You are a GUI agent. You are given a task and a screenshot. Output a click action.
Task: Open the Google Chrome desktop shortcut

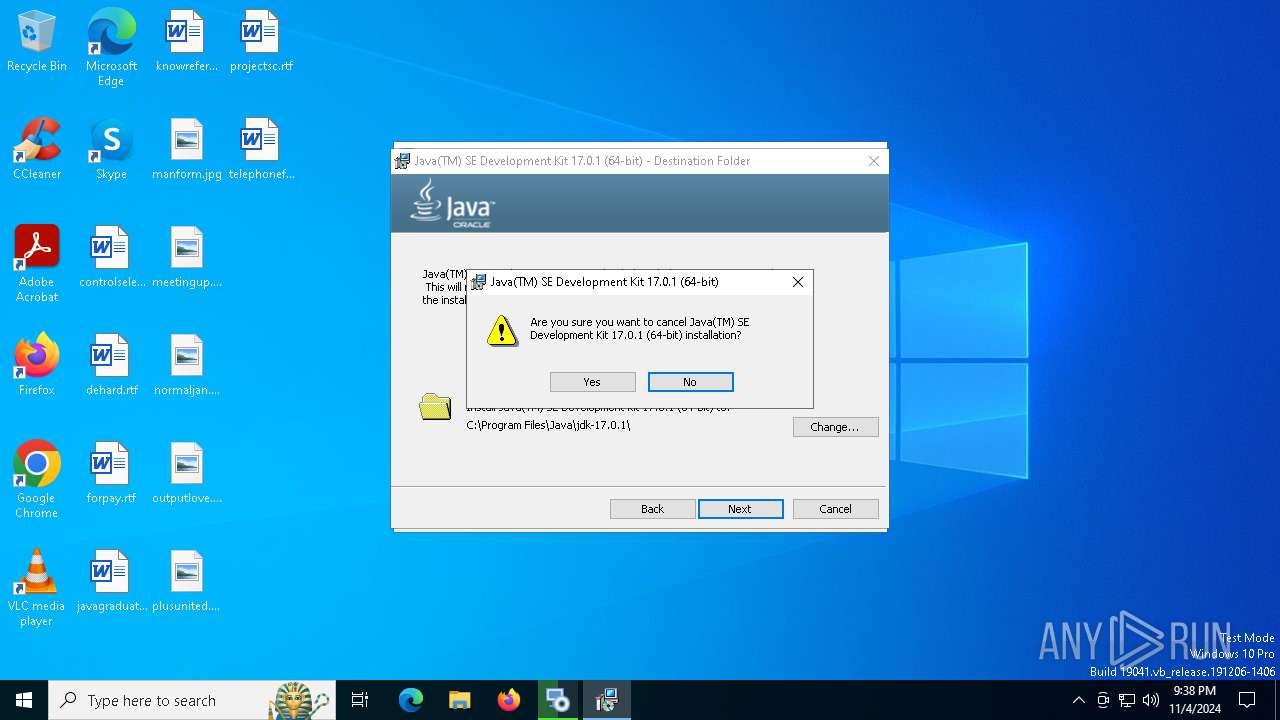click(x=37, y=480)
